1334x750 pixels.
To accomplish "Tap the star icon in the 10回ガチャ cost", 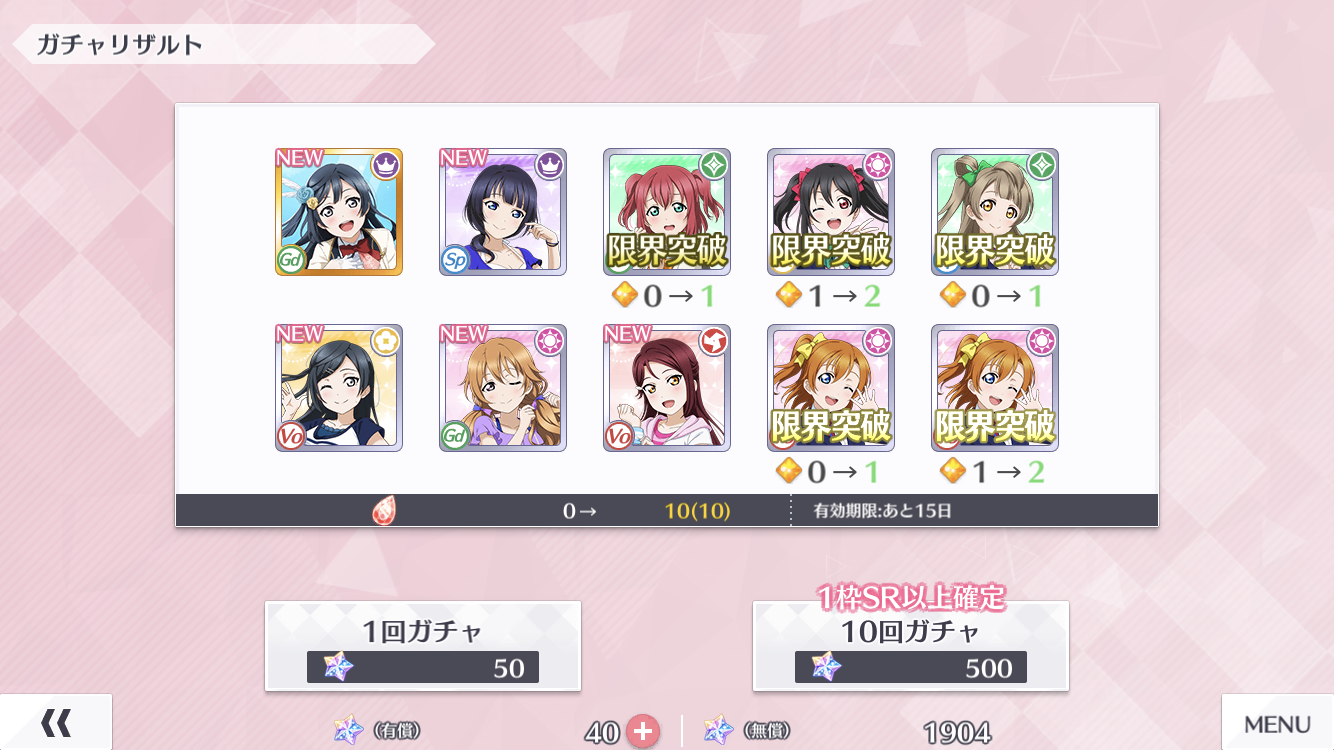I will coord(826,667).
